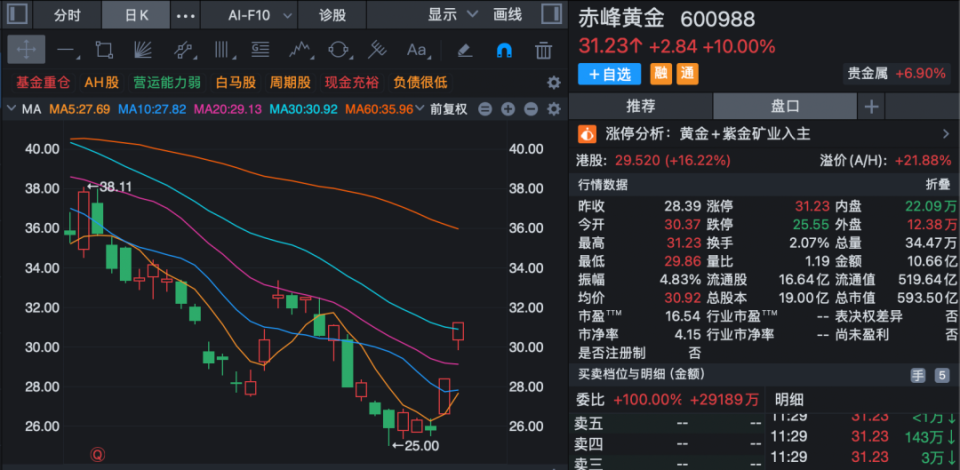Image resolution: width=960 pixels, height=470 pixels.
Task: Click the plus zoom-in chart icon
Action: point(508,110)
